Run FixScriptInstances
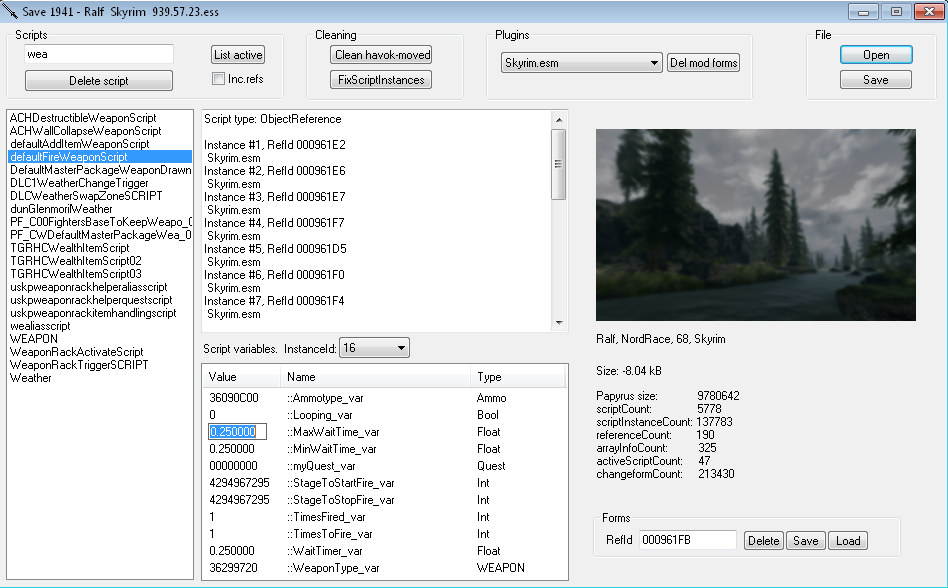This screenshot has height=588, width=948. (380, 80)
